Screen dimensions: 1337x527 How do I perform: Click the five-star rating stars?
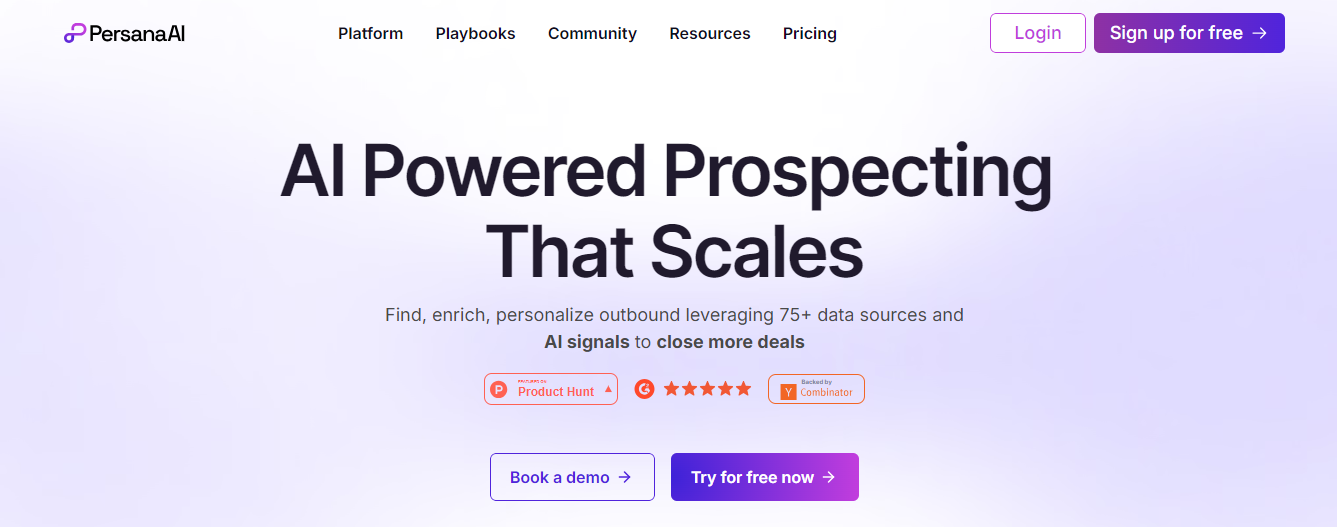coord(707,389)
